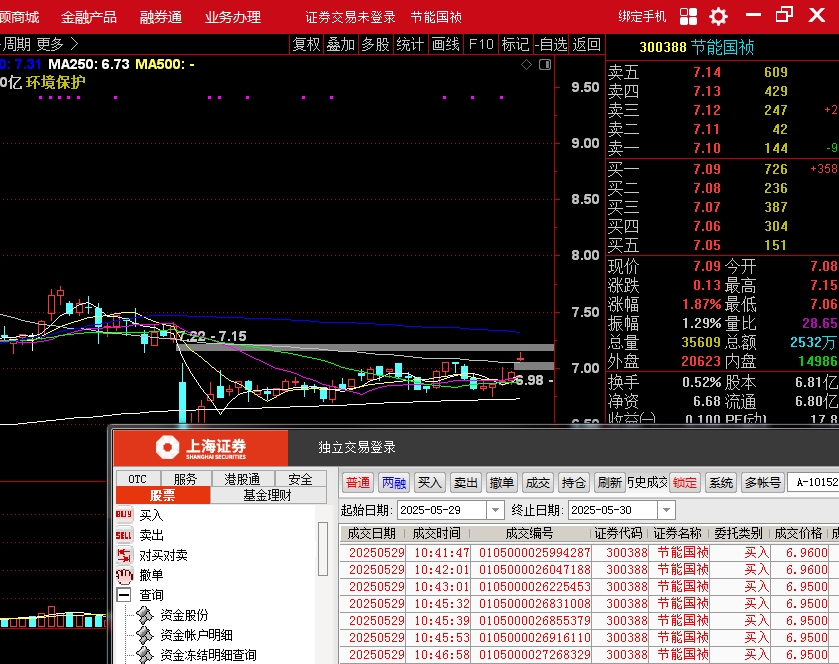Click the 系统 button

[721, 483]
